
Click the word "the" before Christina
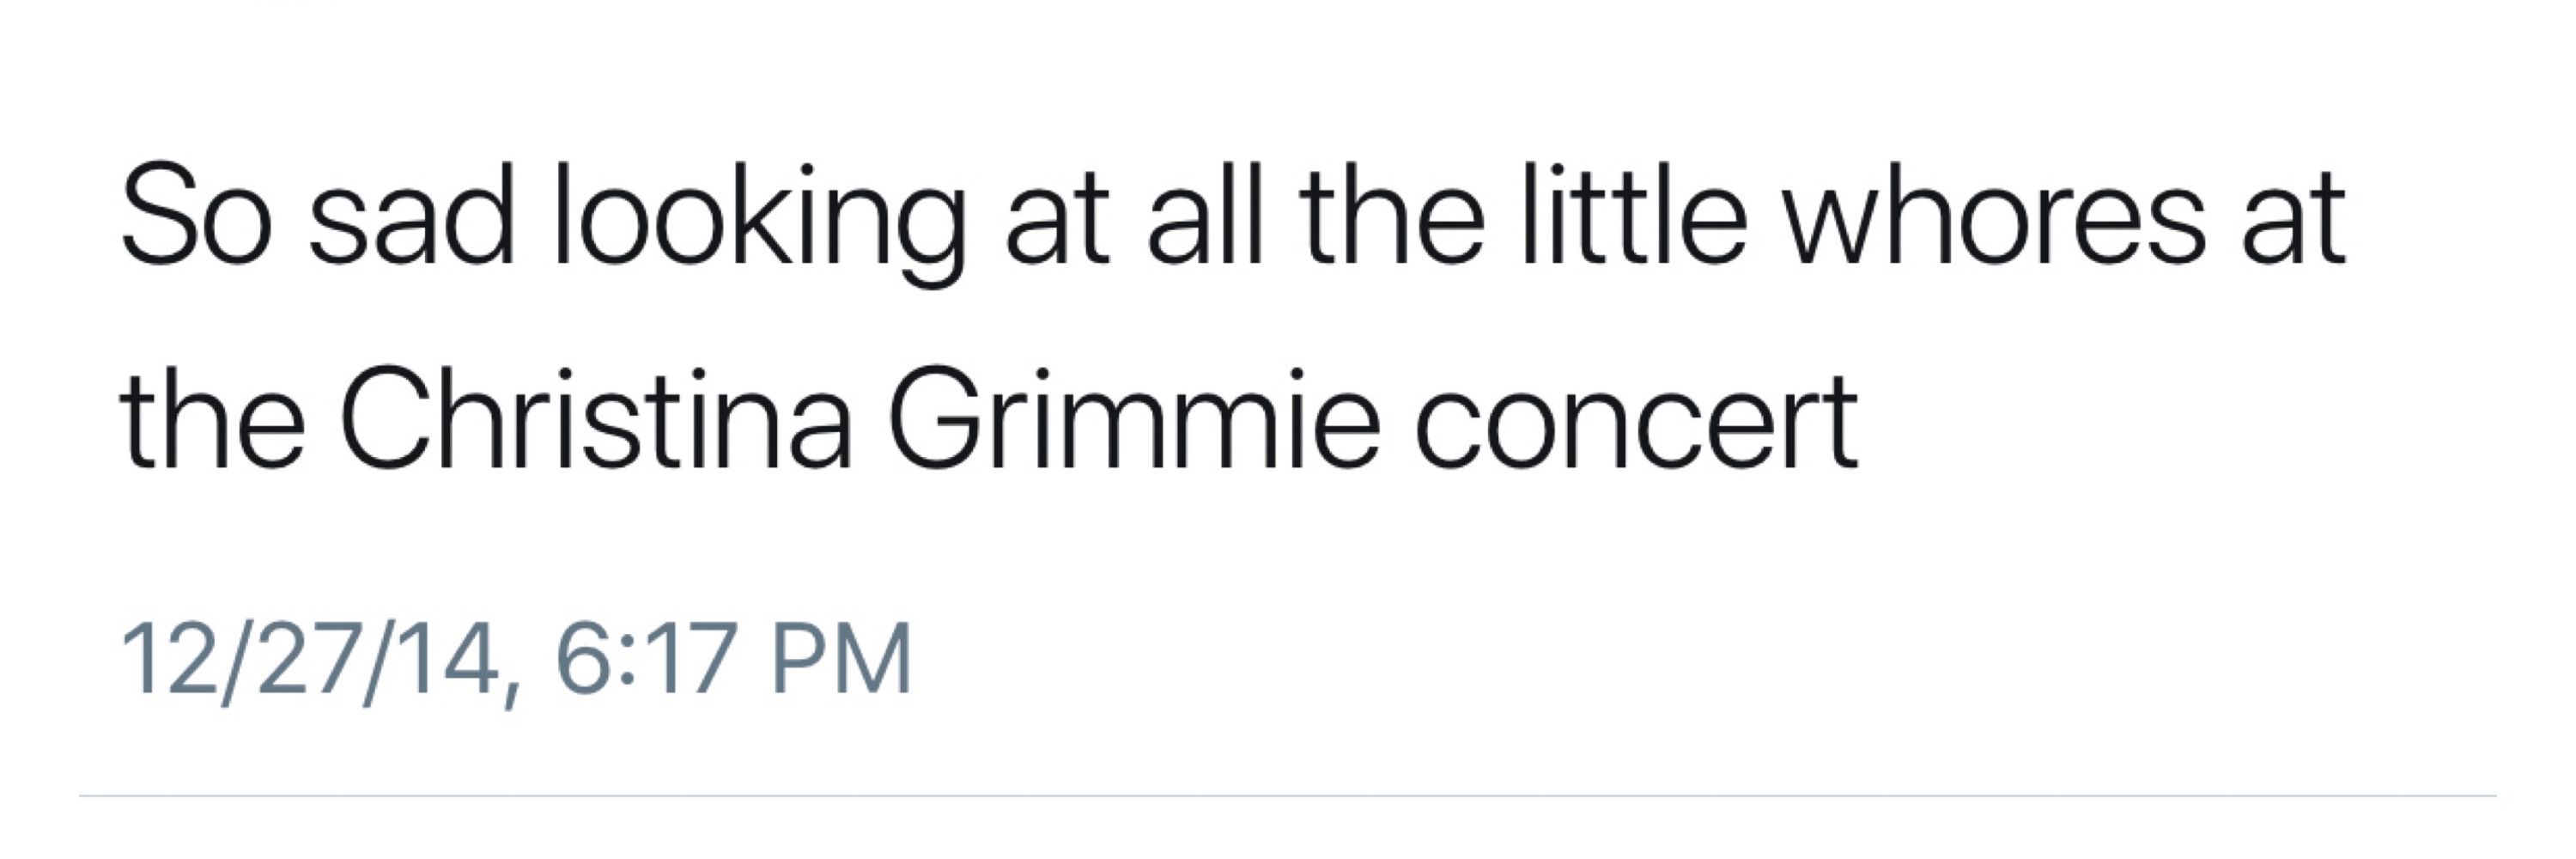tap(212, 418)
